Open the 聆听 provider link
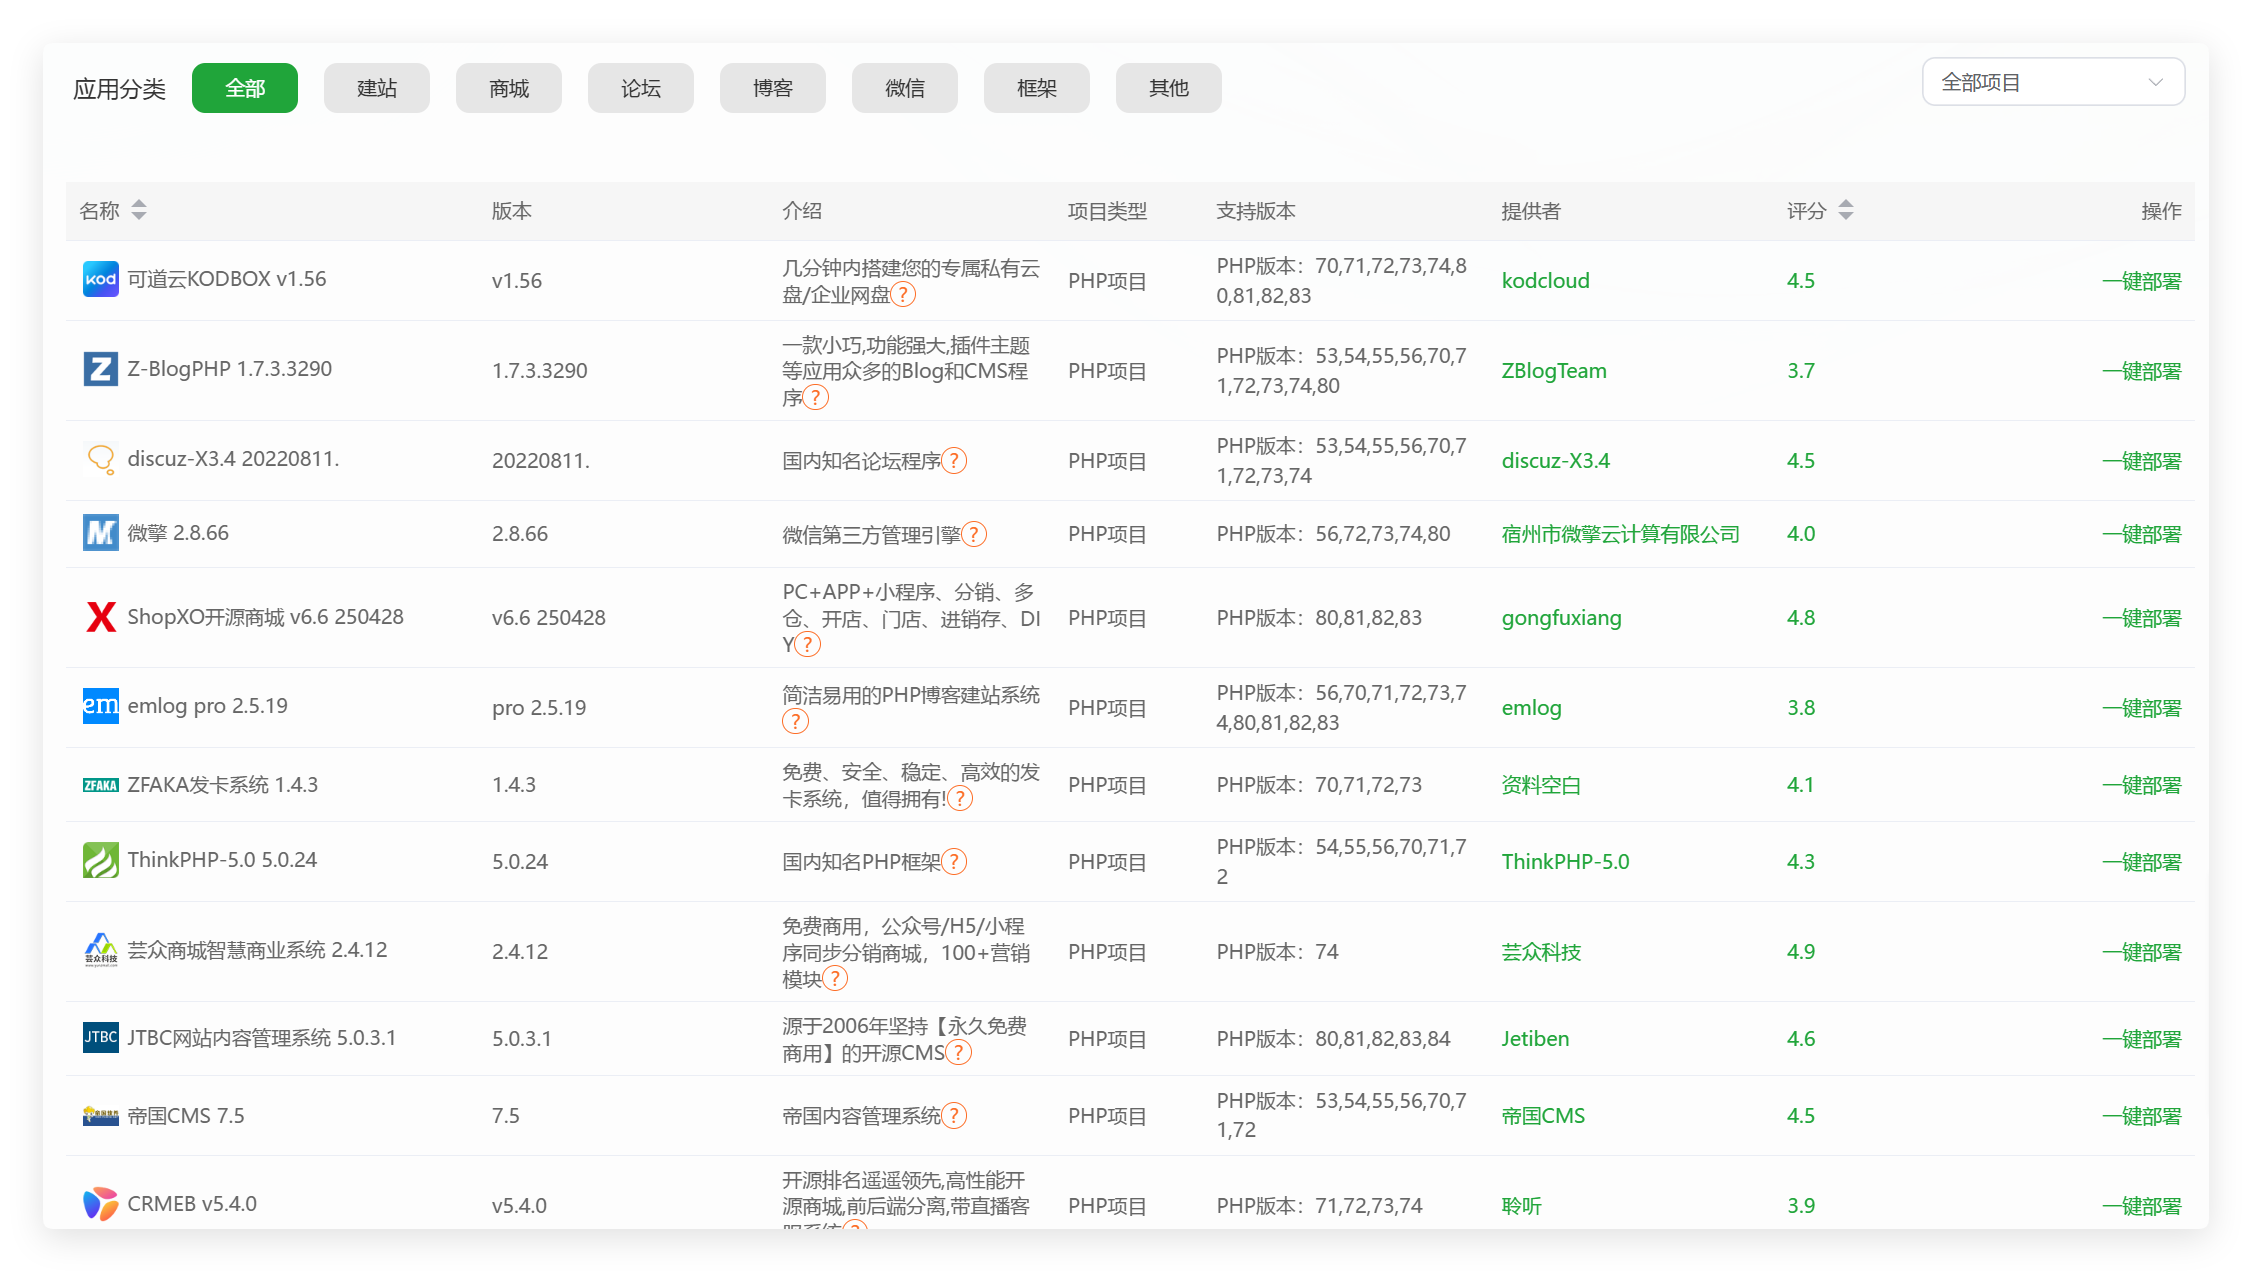2252x1272 pixels. [1521, 1206]
